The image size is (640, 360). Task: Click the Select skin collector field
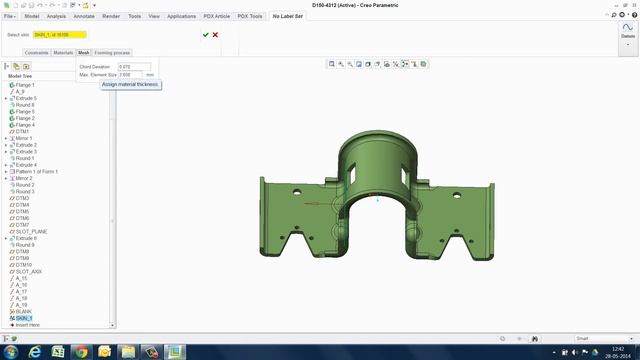pos(60,35)
